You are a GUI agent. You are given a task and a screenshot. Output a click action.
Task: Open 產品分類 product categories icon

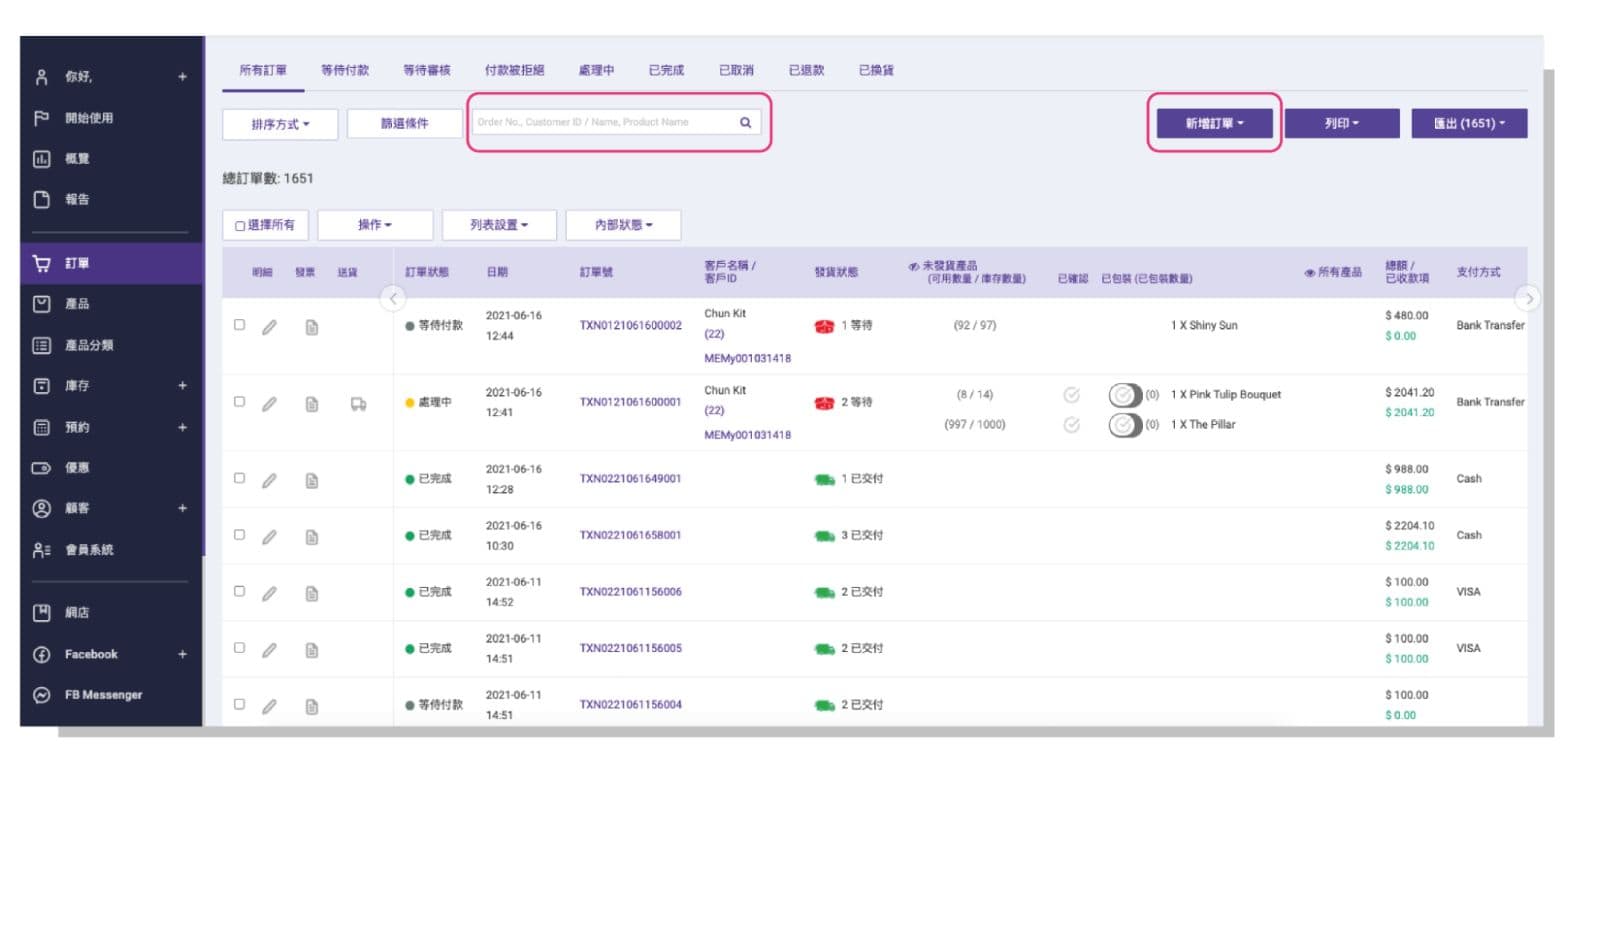(x=41, y=345)
